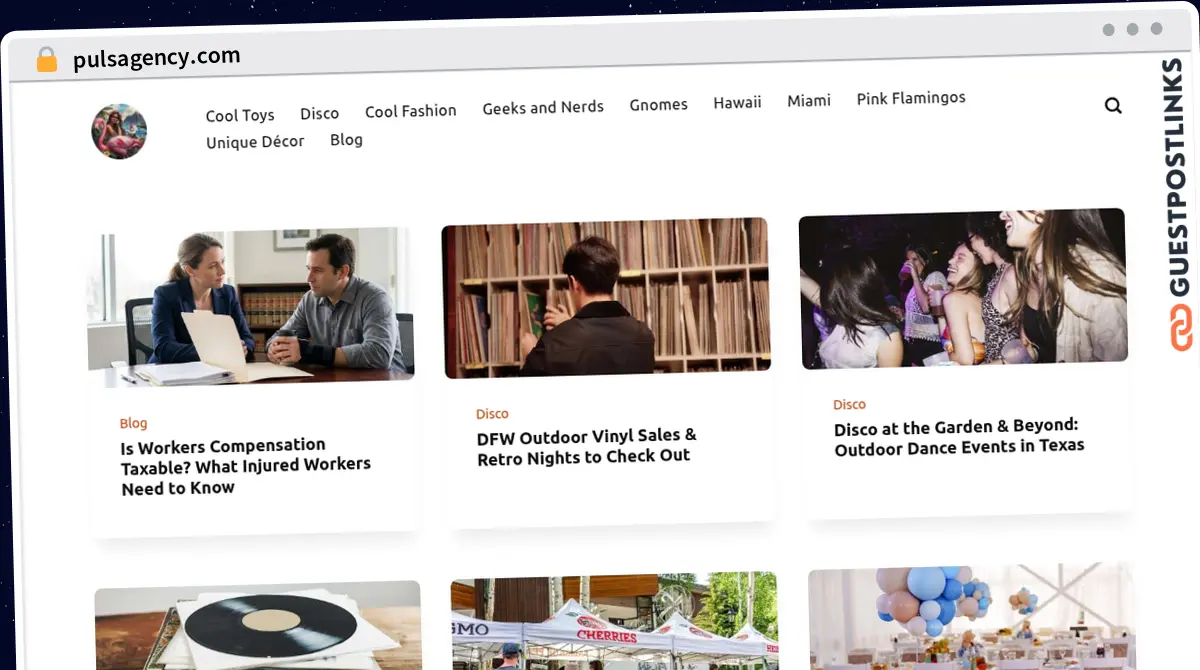Go to Cool Fashion category
This screenshot has width=1200, height=670.
(x=411, y=110)
